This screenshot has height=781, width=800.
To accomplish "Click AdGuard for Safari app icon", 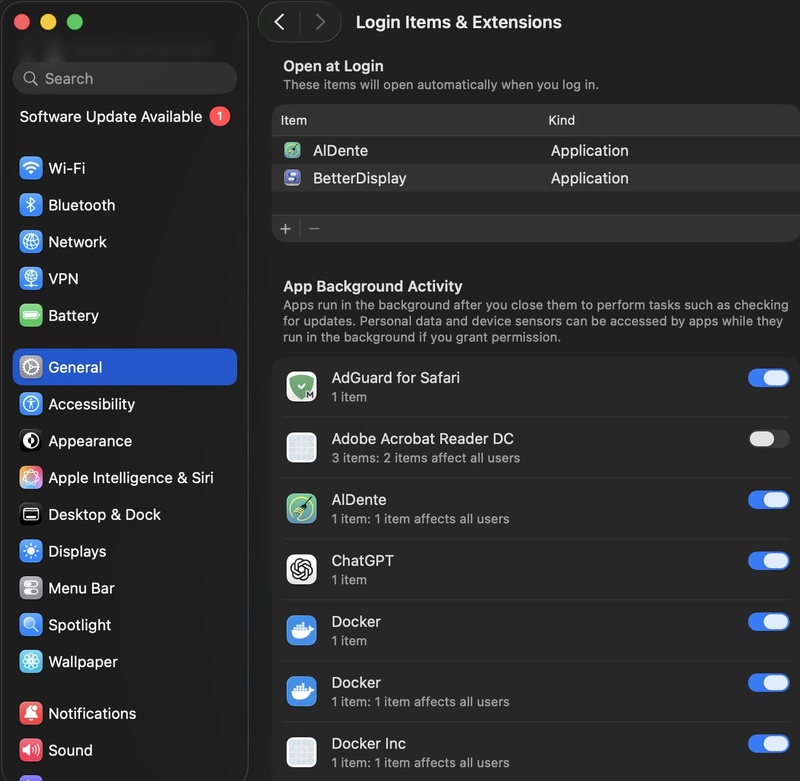I will pos(302,386).
